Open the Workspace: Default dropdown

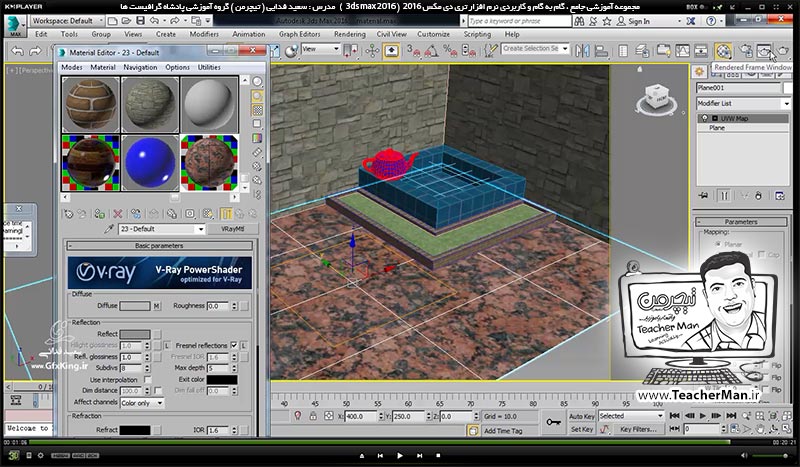tap(67, 21)
